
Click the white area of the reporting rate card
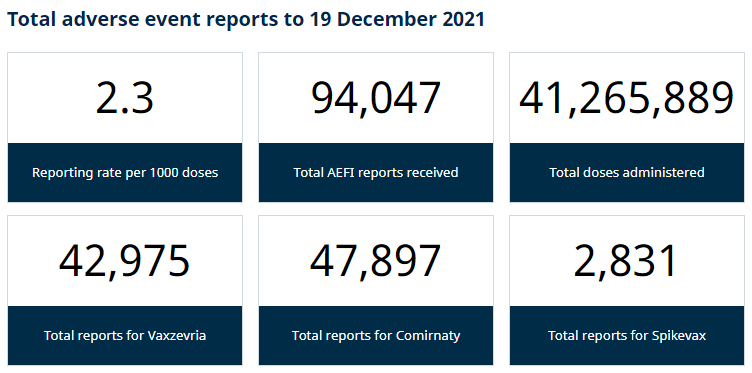(125, 98)
